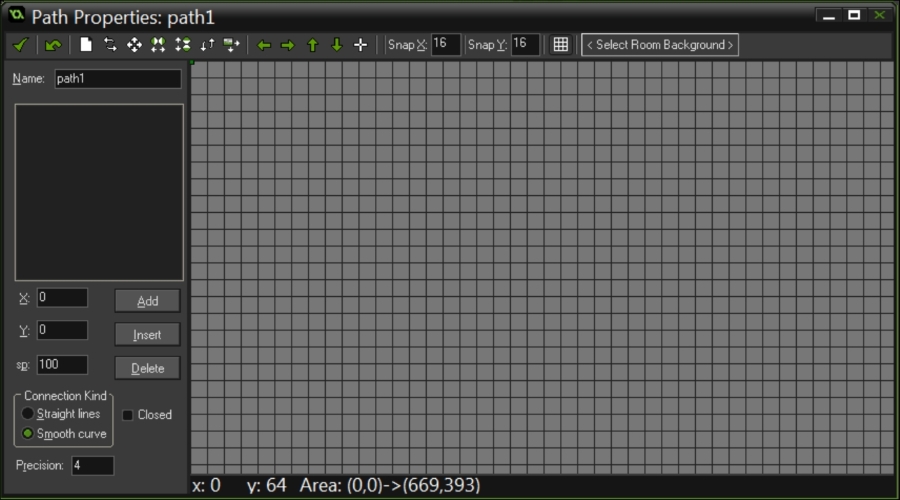Click the Rotate path icon
900x500 pixels.
(x=207, y=45)
